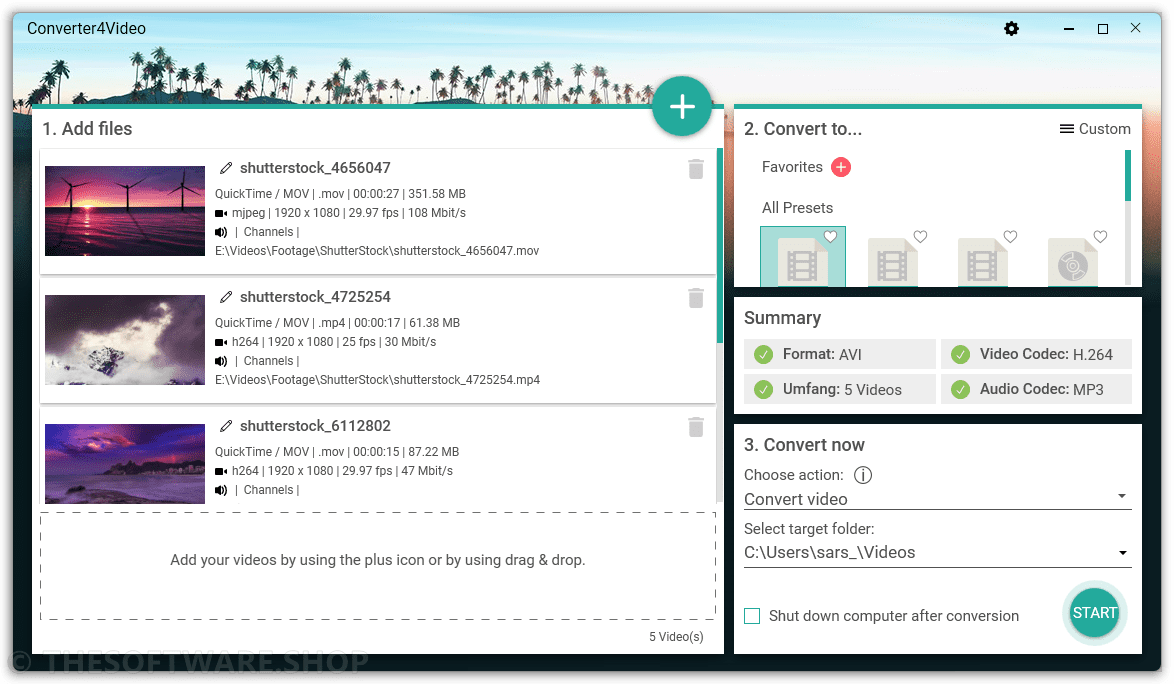Click the file list vertical scrollbar

coord(720,245)
